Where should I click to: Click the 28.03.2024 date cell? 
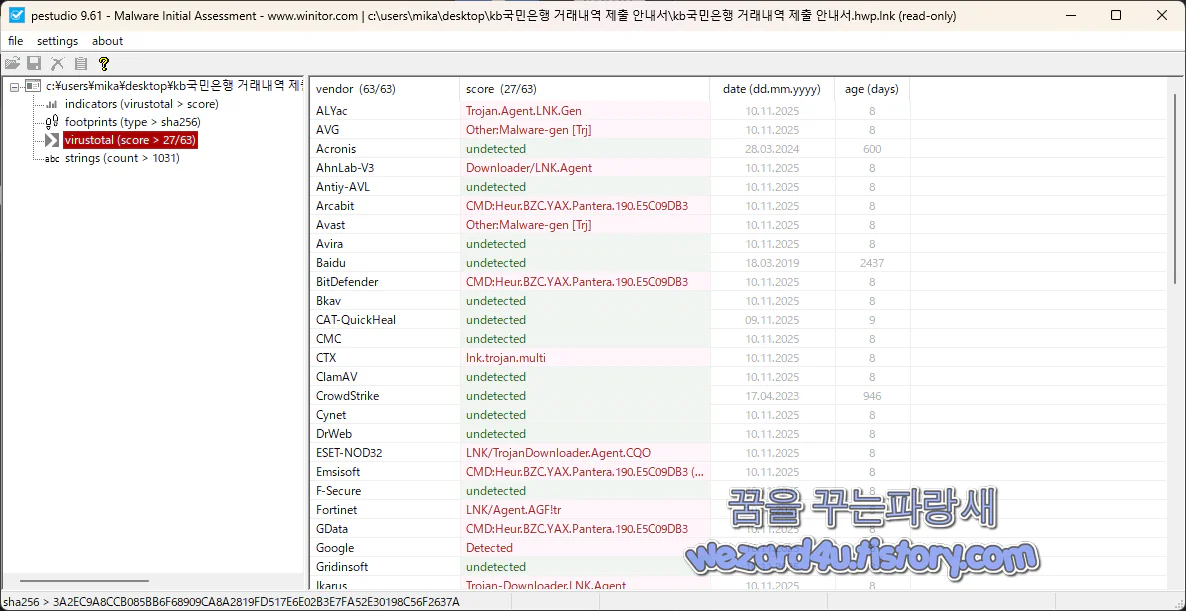tap(772, 149)
